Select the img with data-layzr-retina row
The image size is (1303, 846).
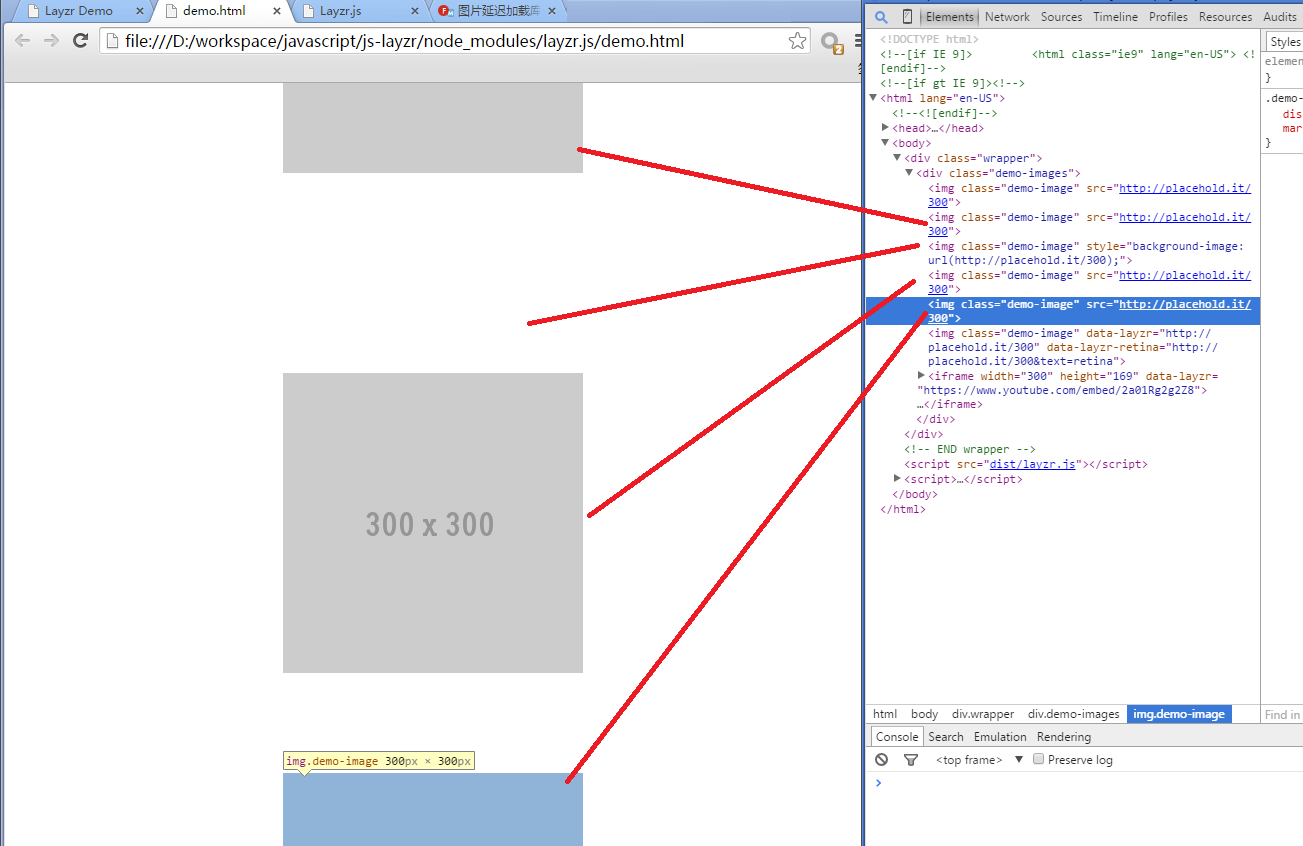coord(1063,347)
